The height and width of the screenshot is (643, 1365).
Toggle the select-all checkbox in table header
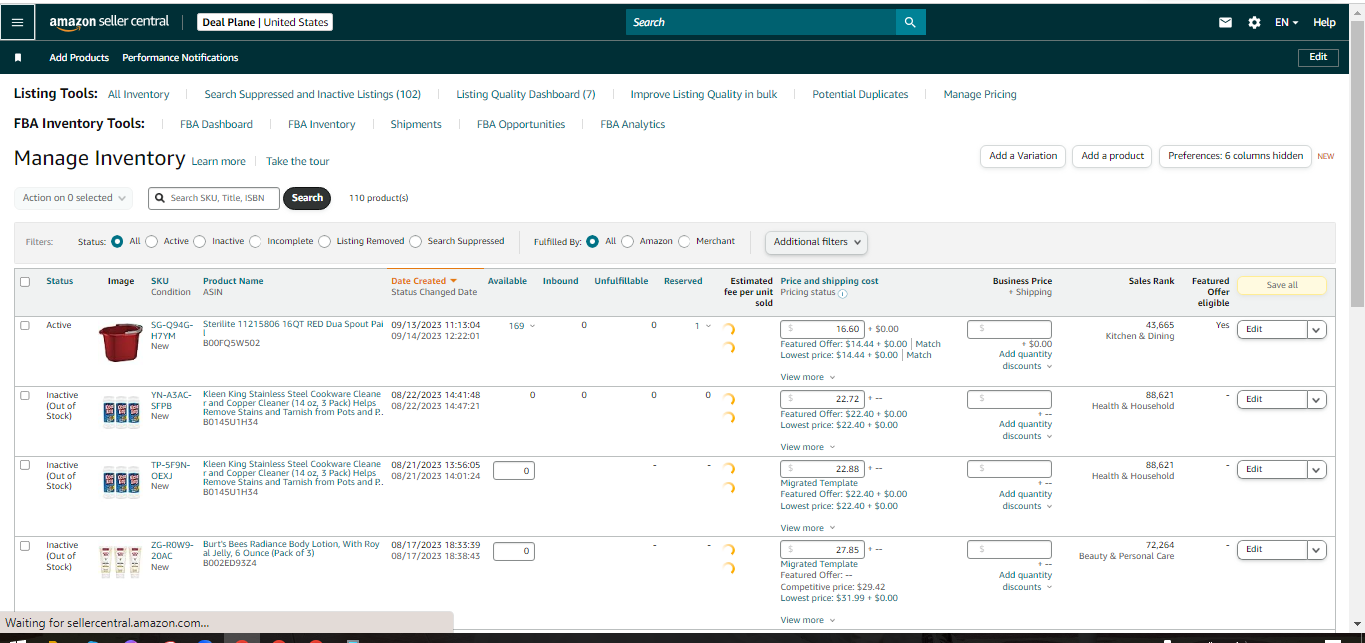click(x=25, y=282)
